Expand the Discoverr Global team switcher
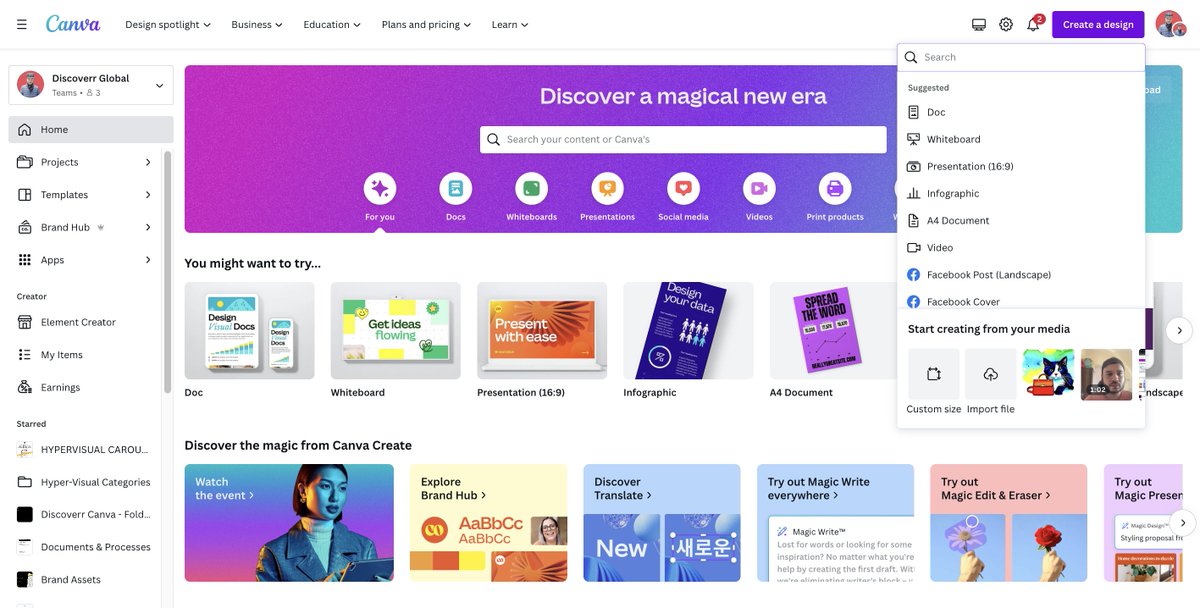Screen dimensions: 1200x608 point(91,85)
